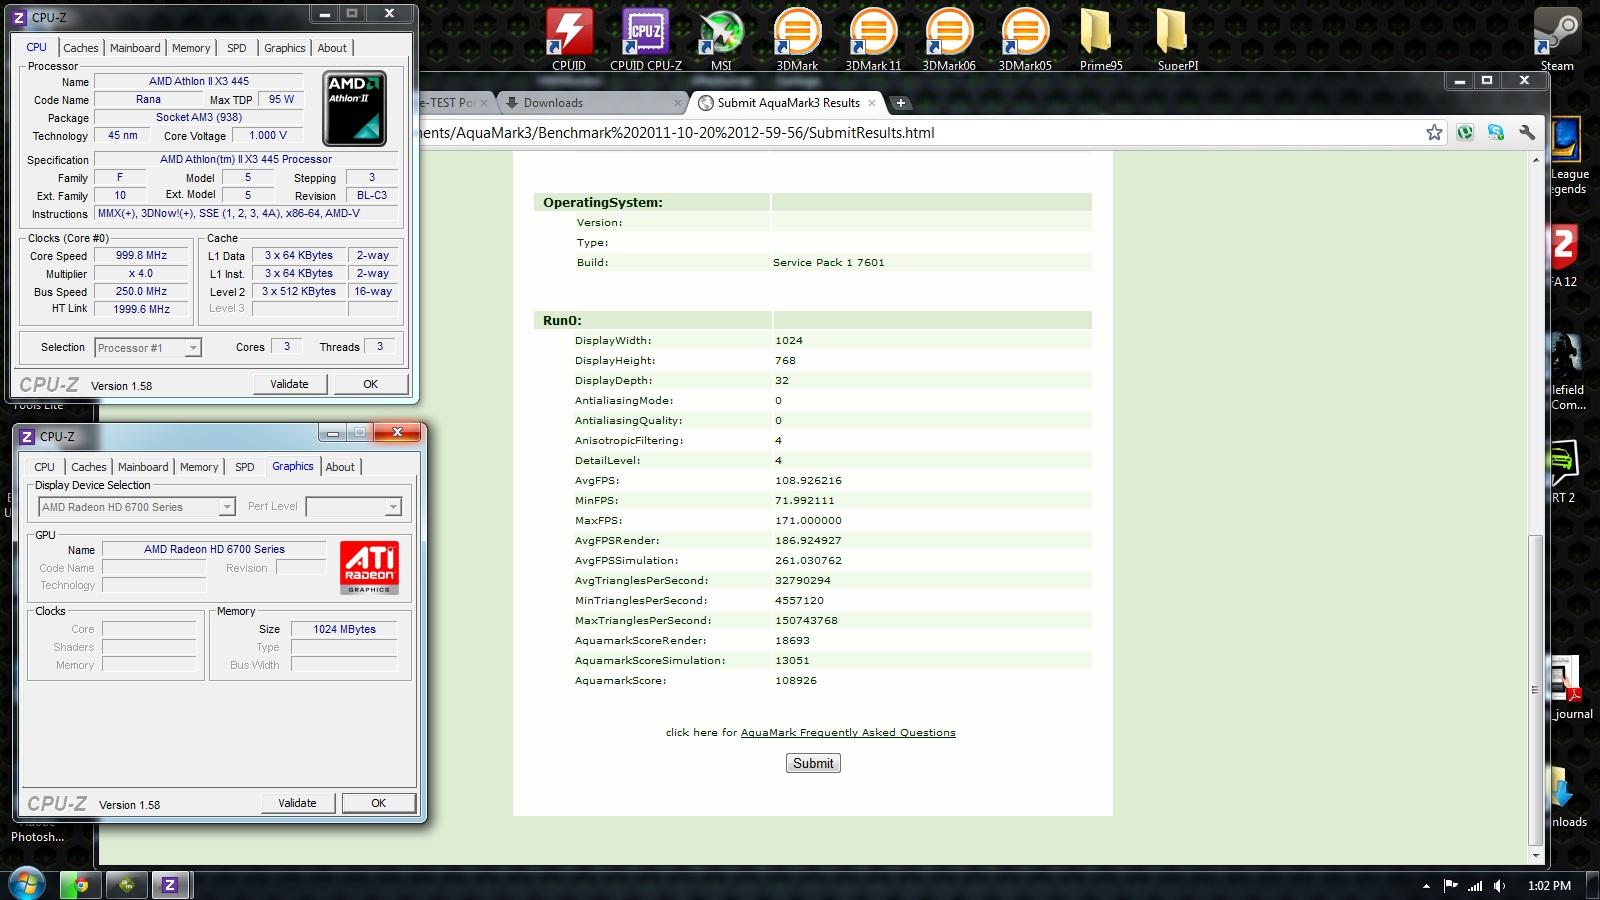Switch to SPD tab in top CPU-Z
1600x900 pixels.
pos(237,48)
